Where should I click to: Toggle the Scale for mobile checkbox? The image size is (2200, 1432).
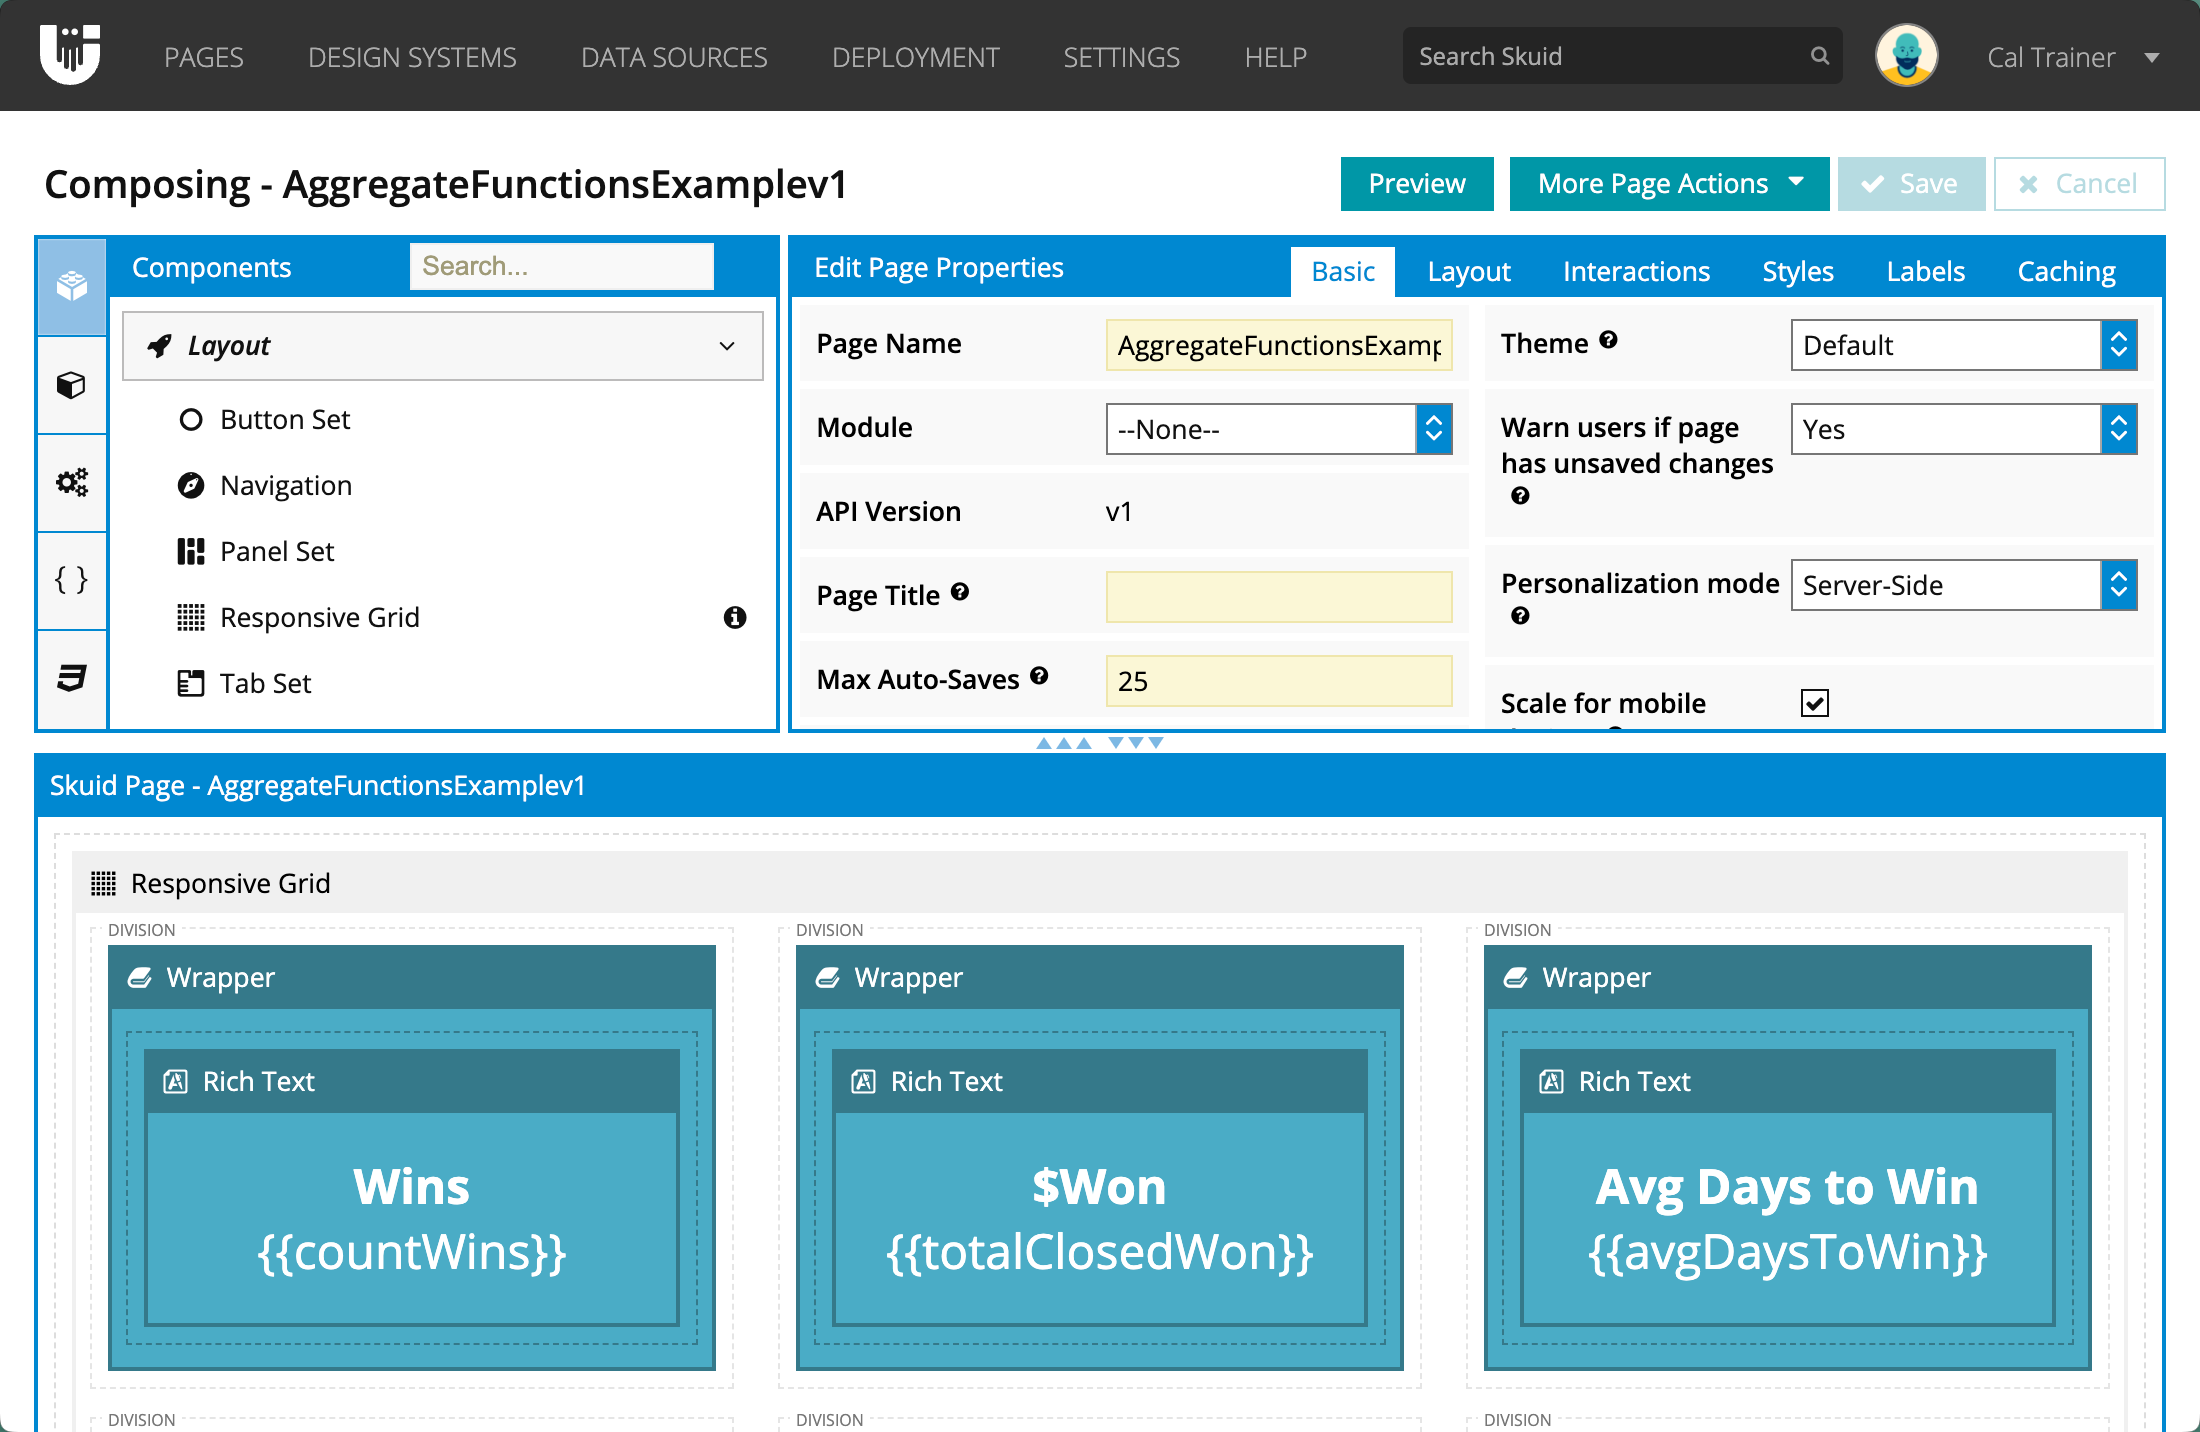[1815, 703]
